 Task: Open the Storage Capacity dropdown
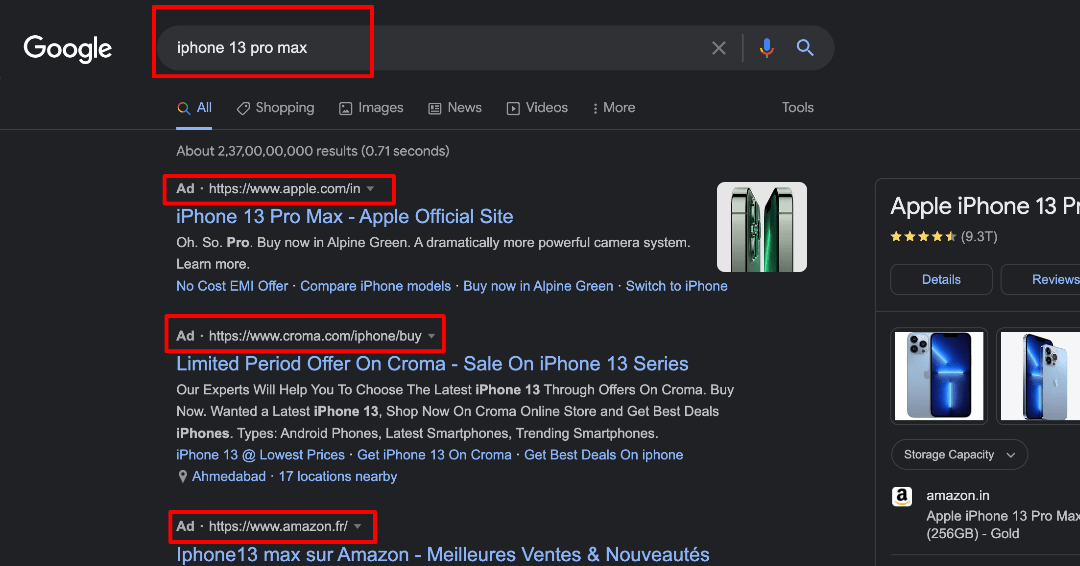point(959,454)
